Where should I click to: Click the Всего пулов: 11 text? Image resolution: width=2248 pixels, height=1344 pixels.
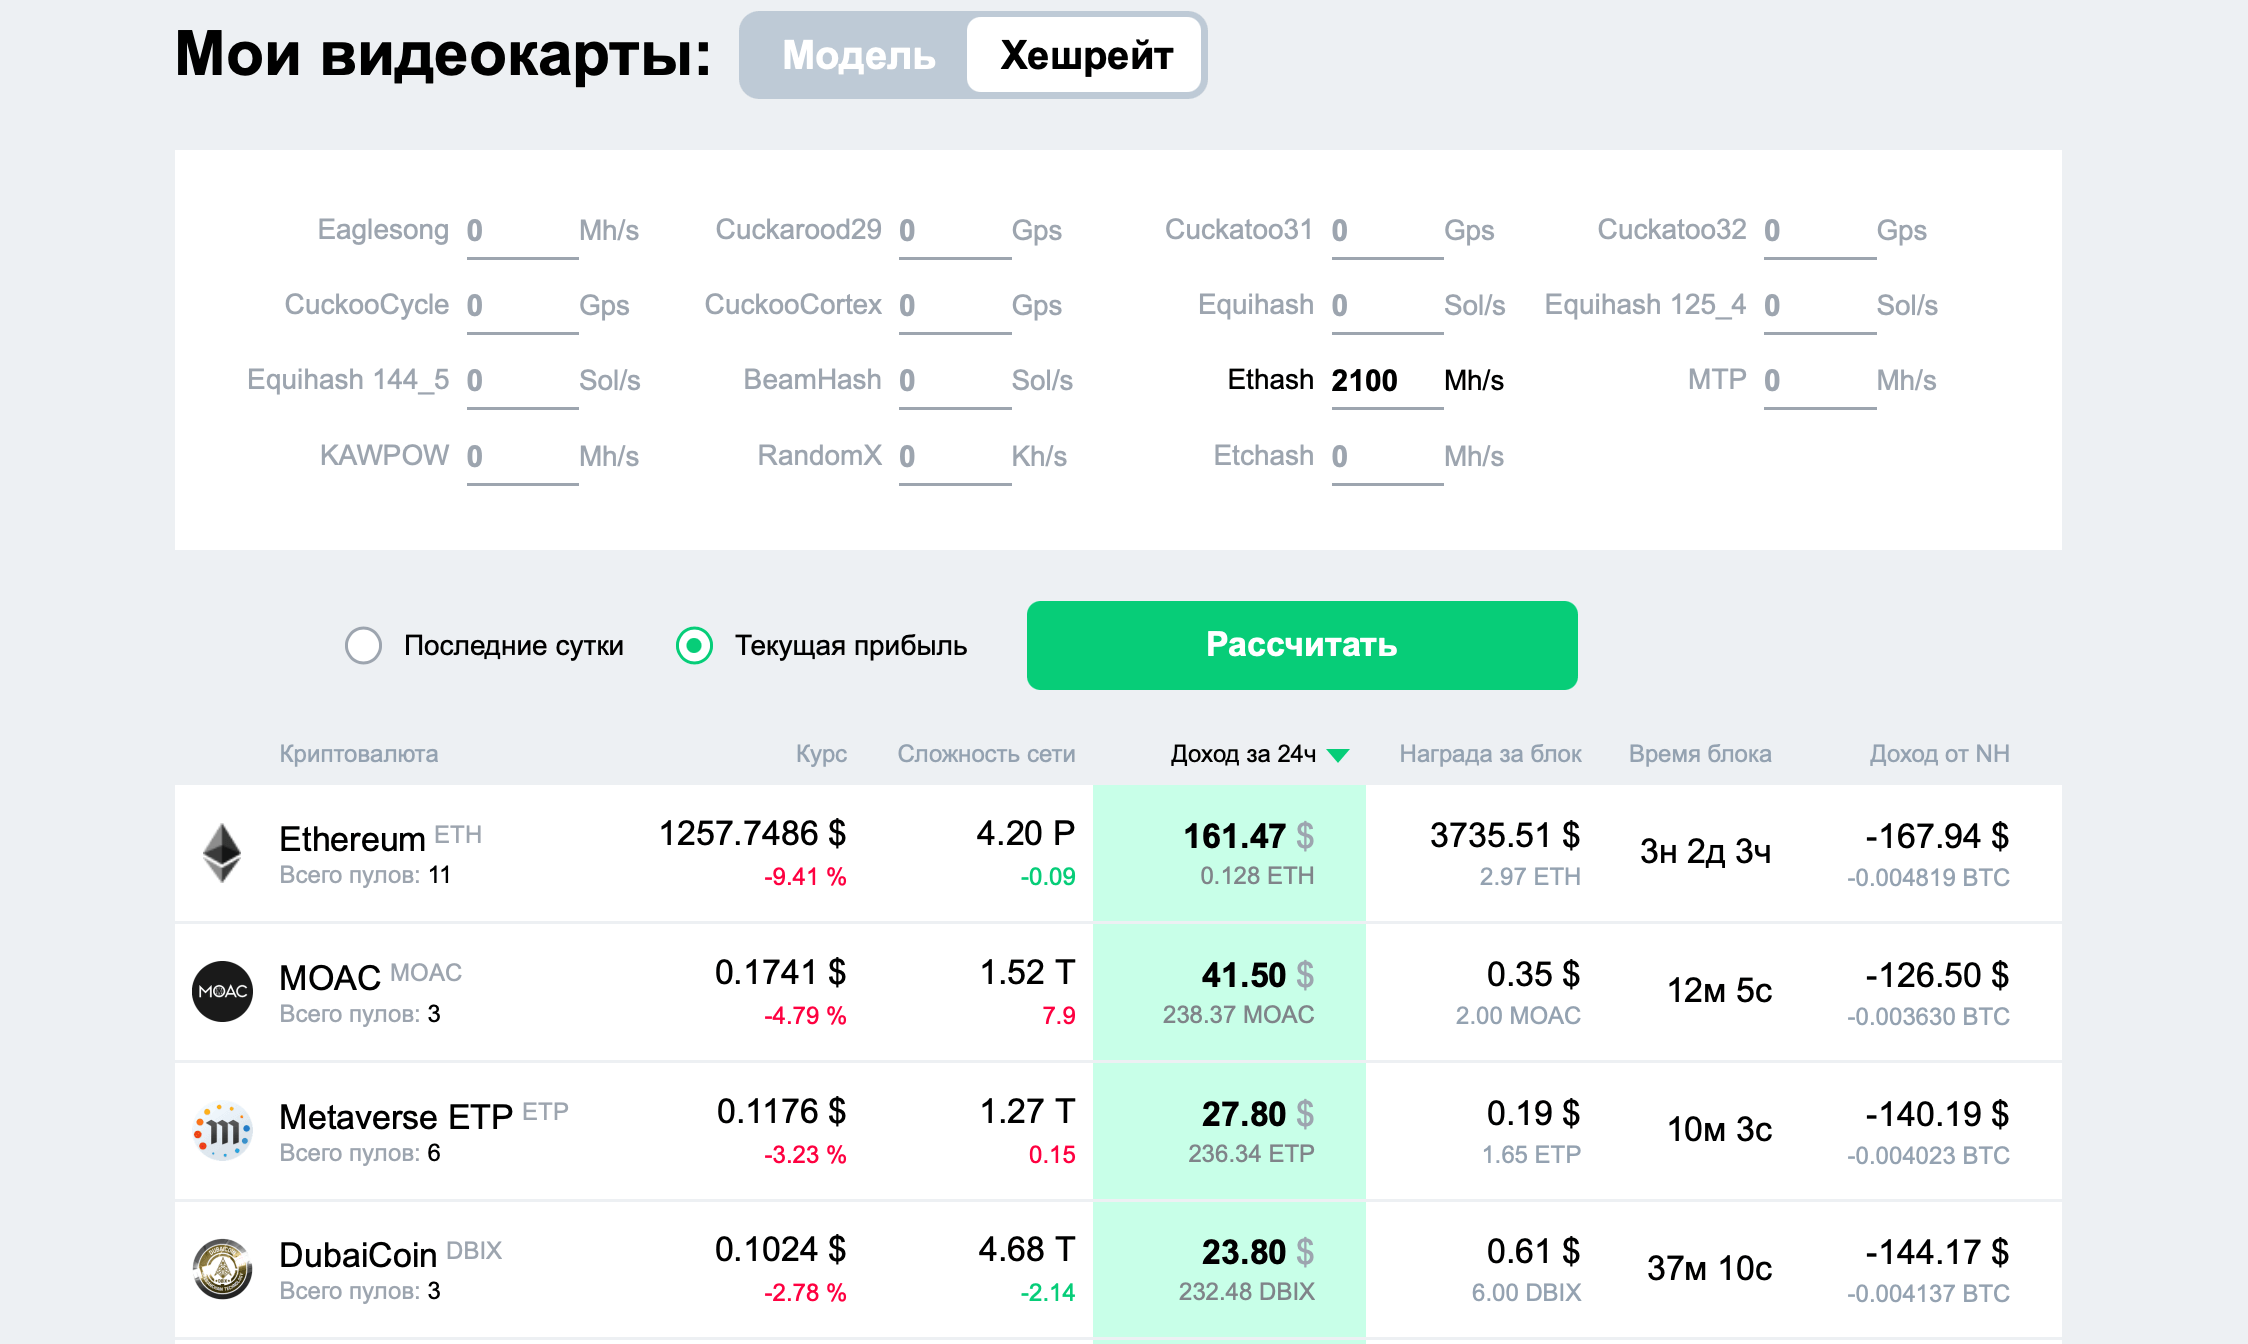[365, 875]
